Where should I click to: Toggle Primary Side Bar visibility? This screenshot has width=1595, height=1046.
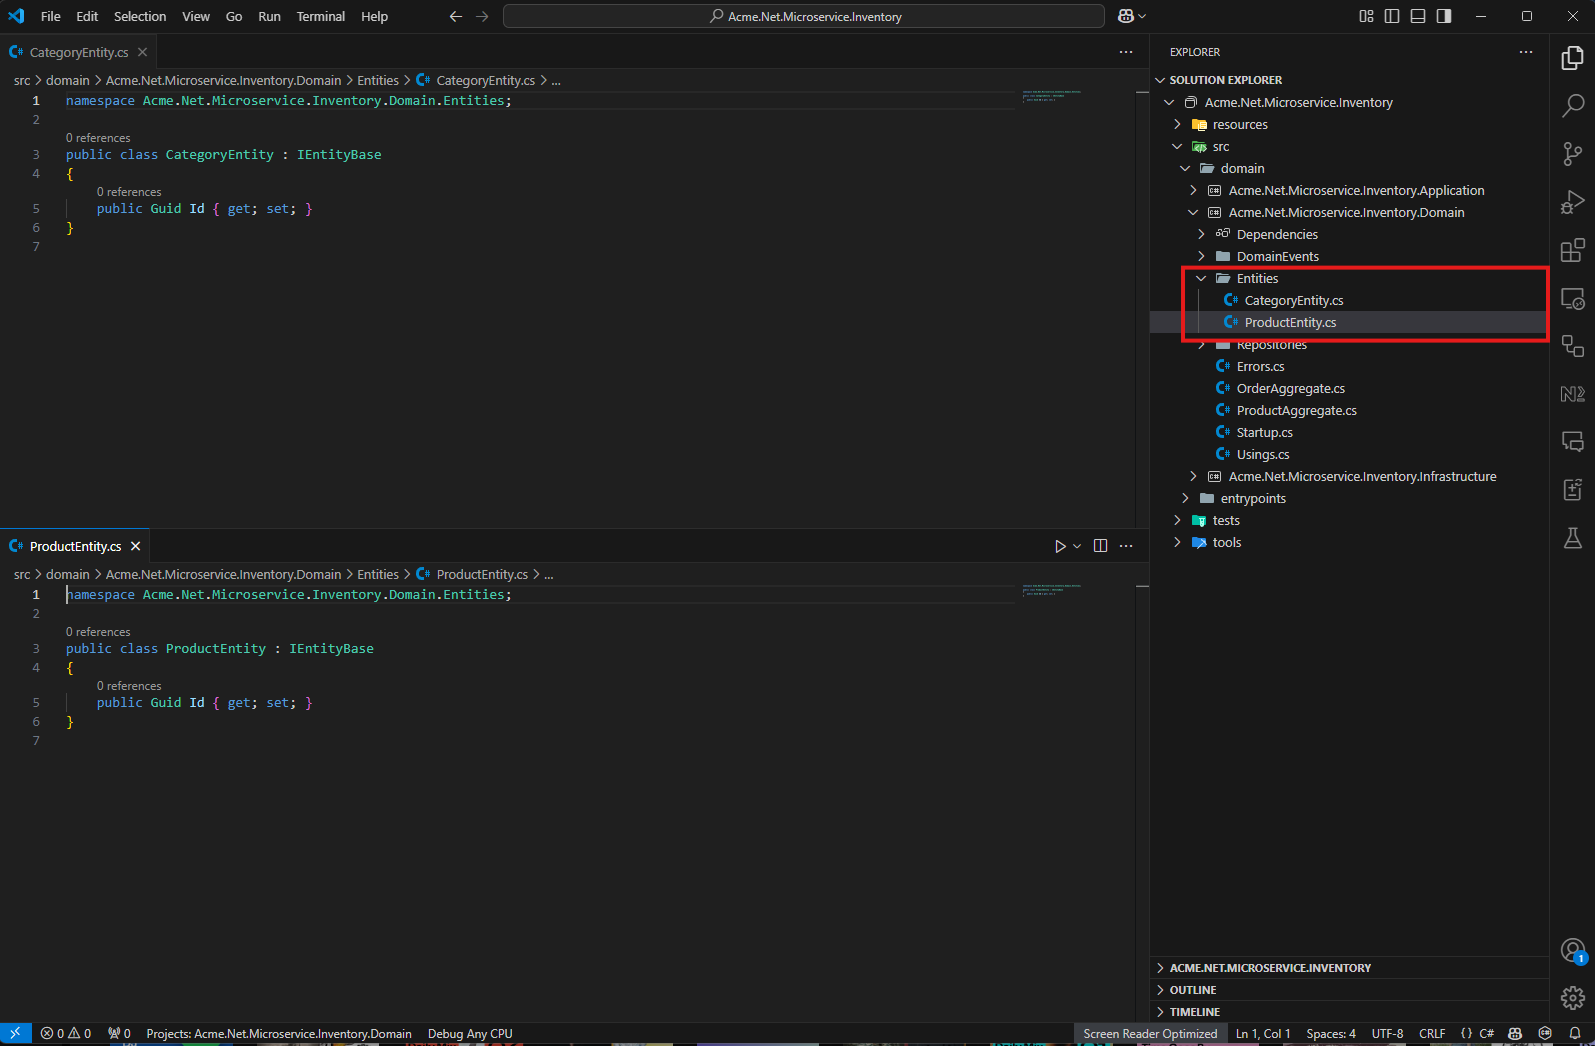tap(1392, 16)
